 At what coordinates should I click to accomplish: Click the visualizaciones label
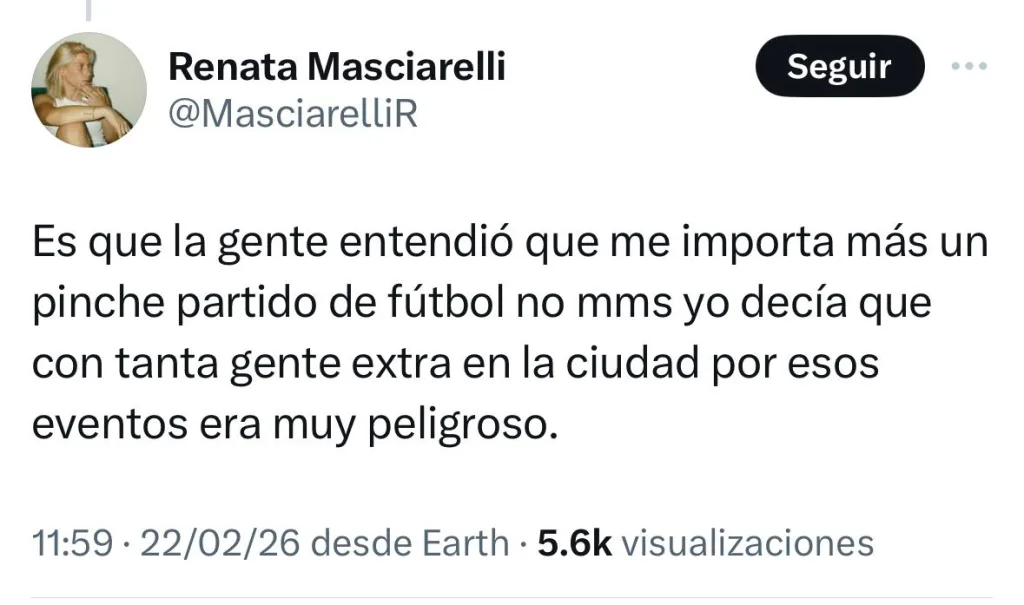pyautogui.click(x=747, y=543)
